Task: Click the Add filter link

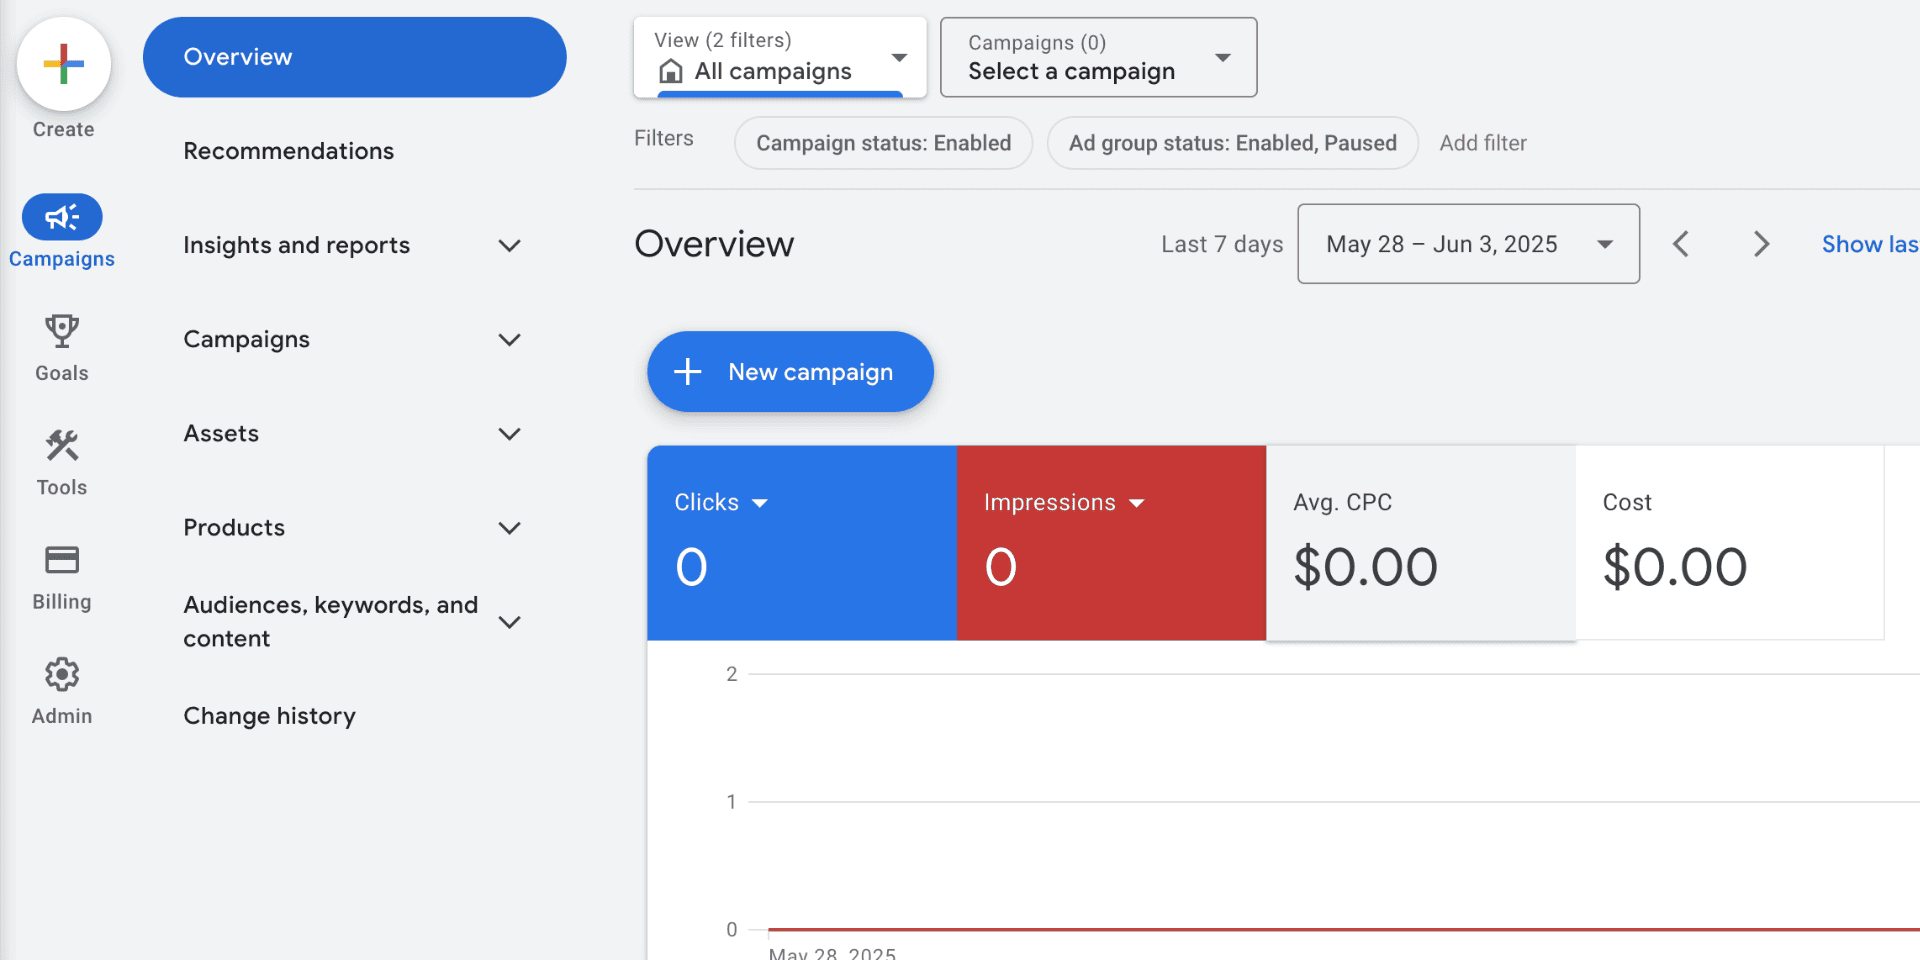Action: click(1482, 143)
